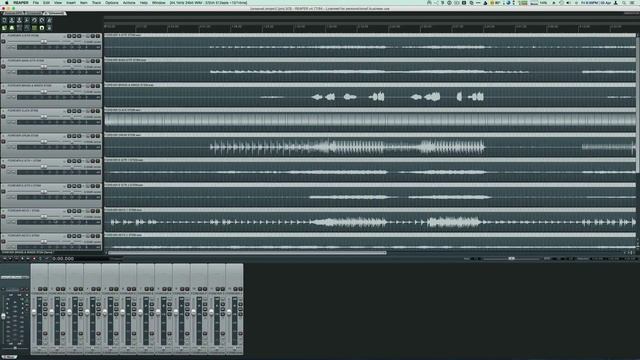640x360 pixels.
Task: Click the master volume fader in mixer
Action: pos(3,316)
